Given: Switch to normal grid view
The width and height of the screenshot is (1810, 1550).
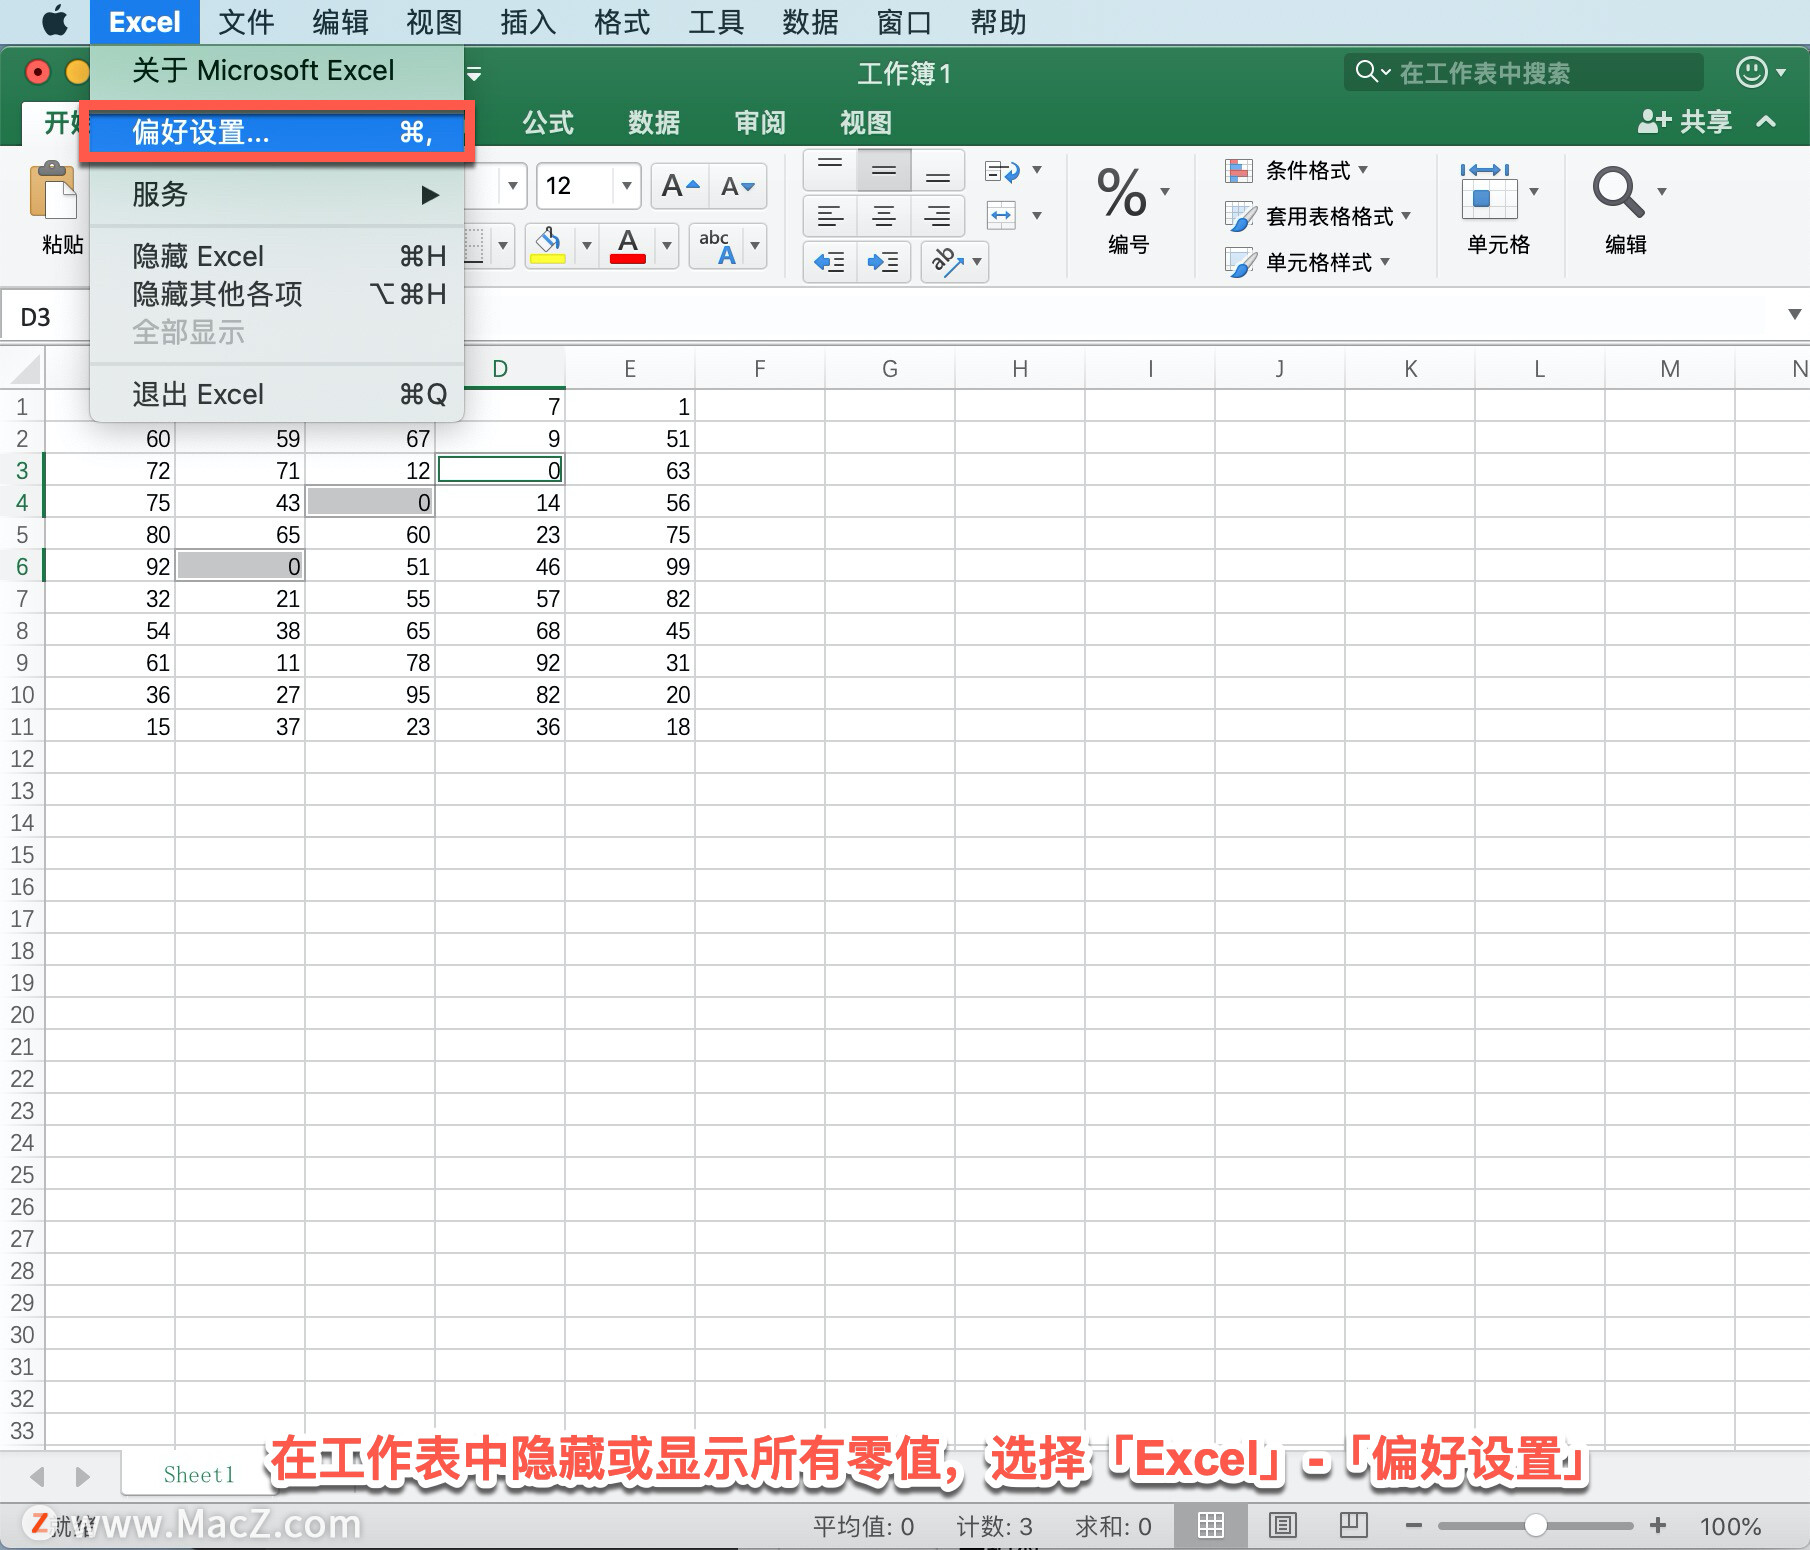Looking at the screenshot, I should click(x=1211, y=1525).
